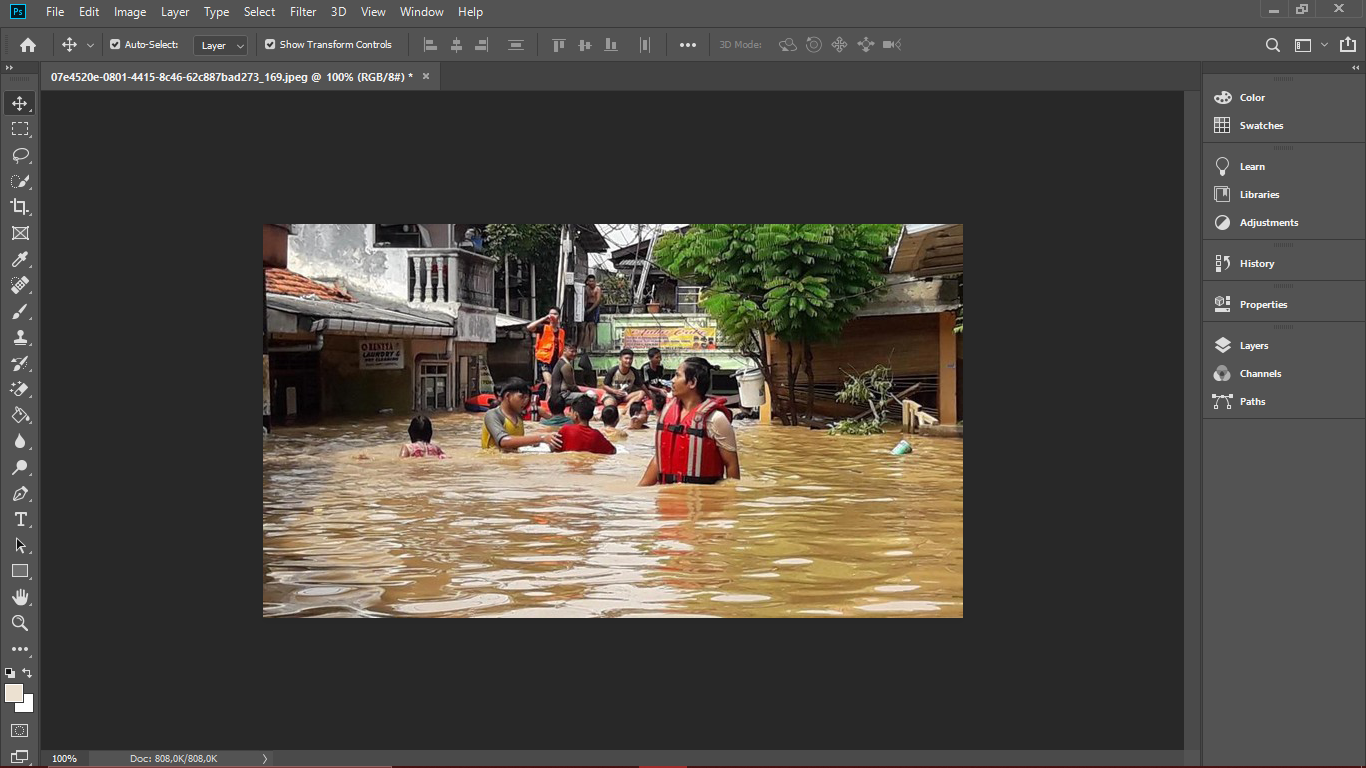Toggle Quick Mask mode button
The width and height of the screenshot is (1366, 768).
[x=20, y=731]
